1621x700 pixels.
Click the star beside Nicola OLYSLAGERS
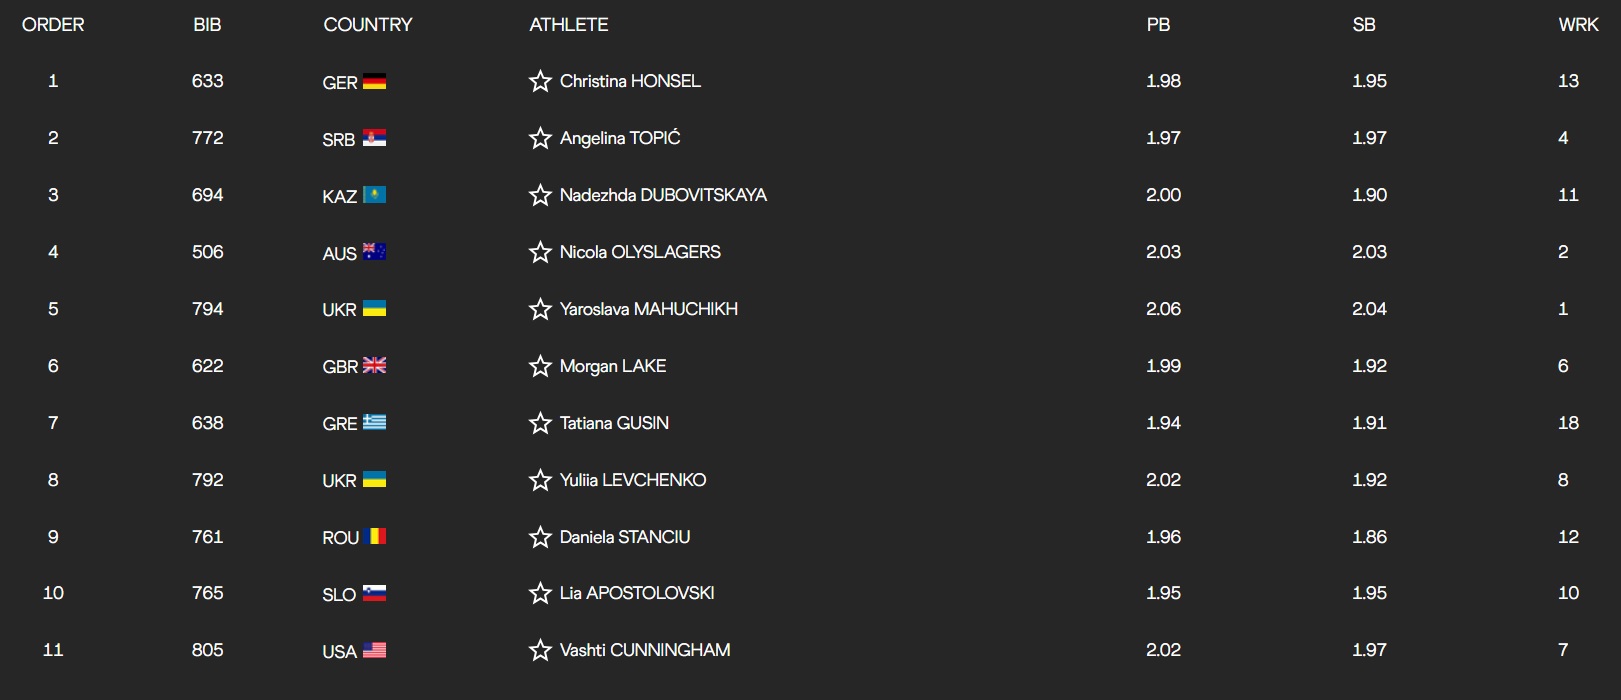tap(540, 252)
